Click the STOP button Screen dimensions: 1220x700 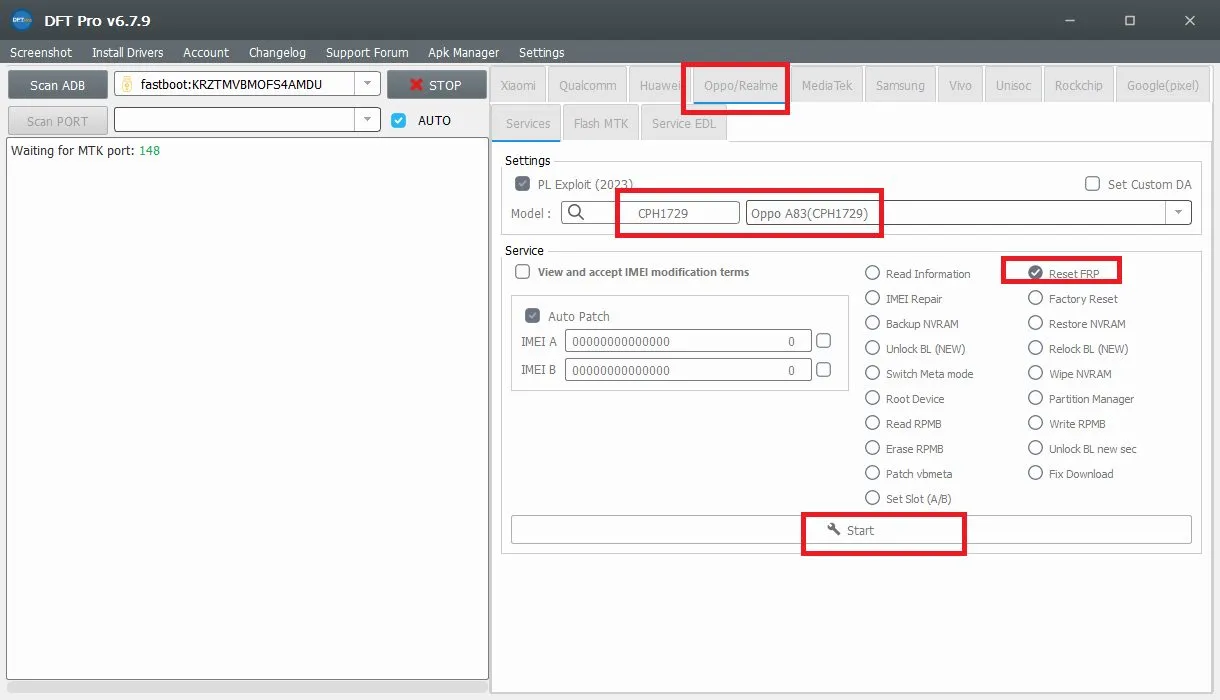(436, 85)
